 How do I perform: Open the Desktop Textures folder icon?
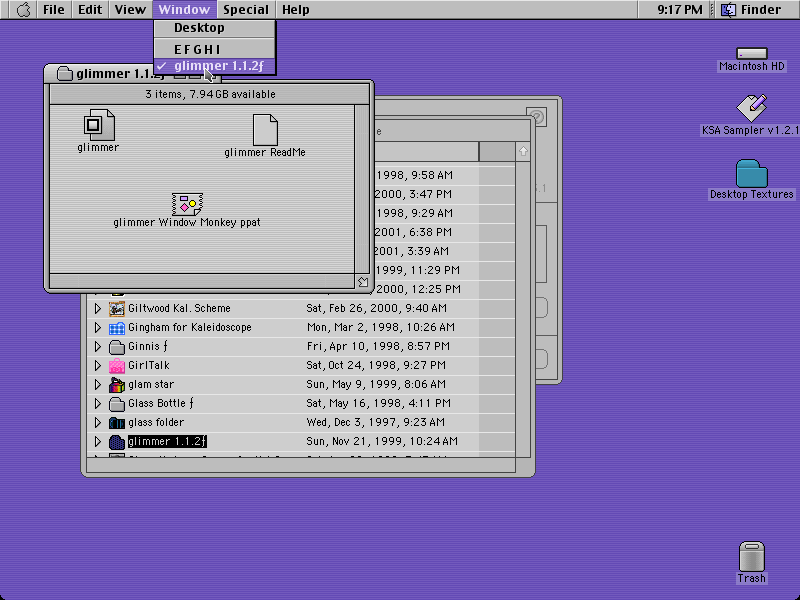pyautogui.click(x=752, y=173)
